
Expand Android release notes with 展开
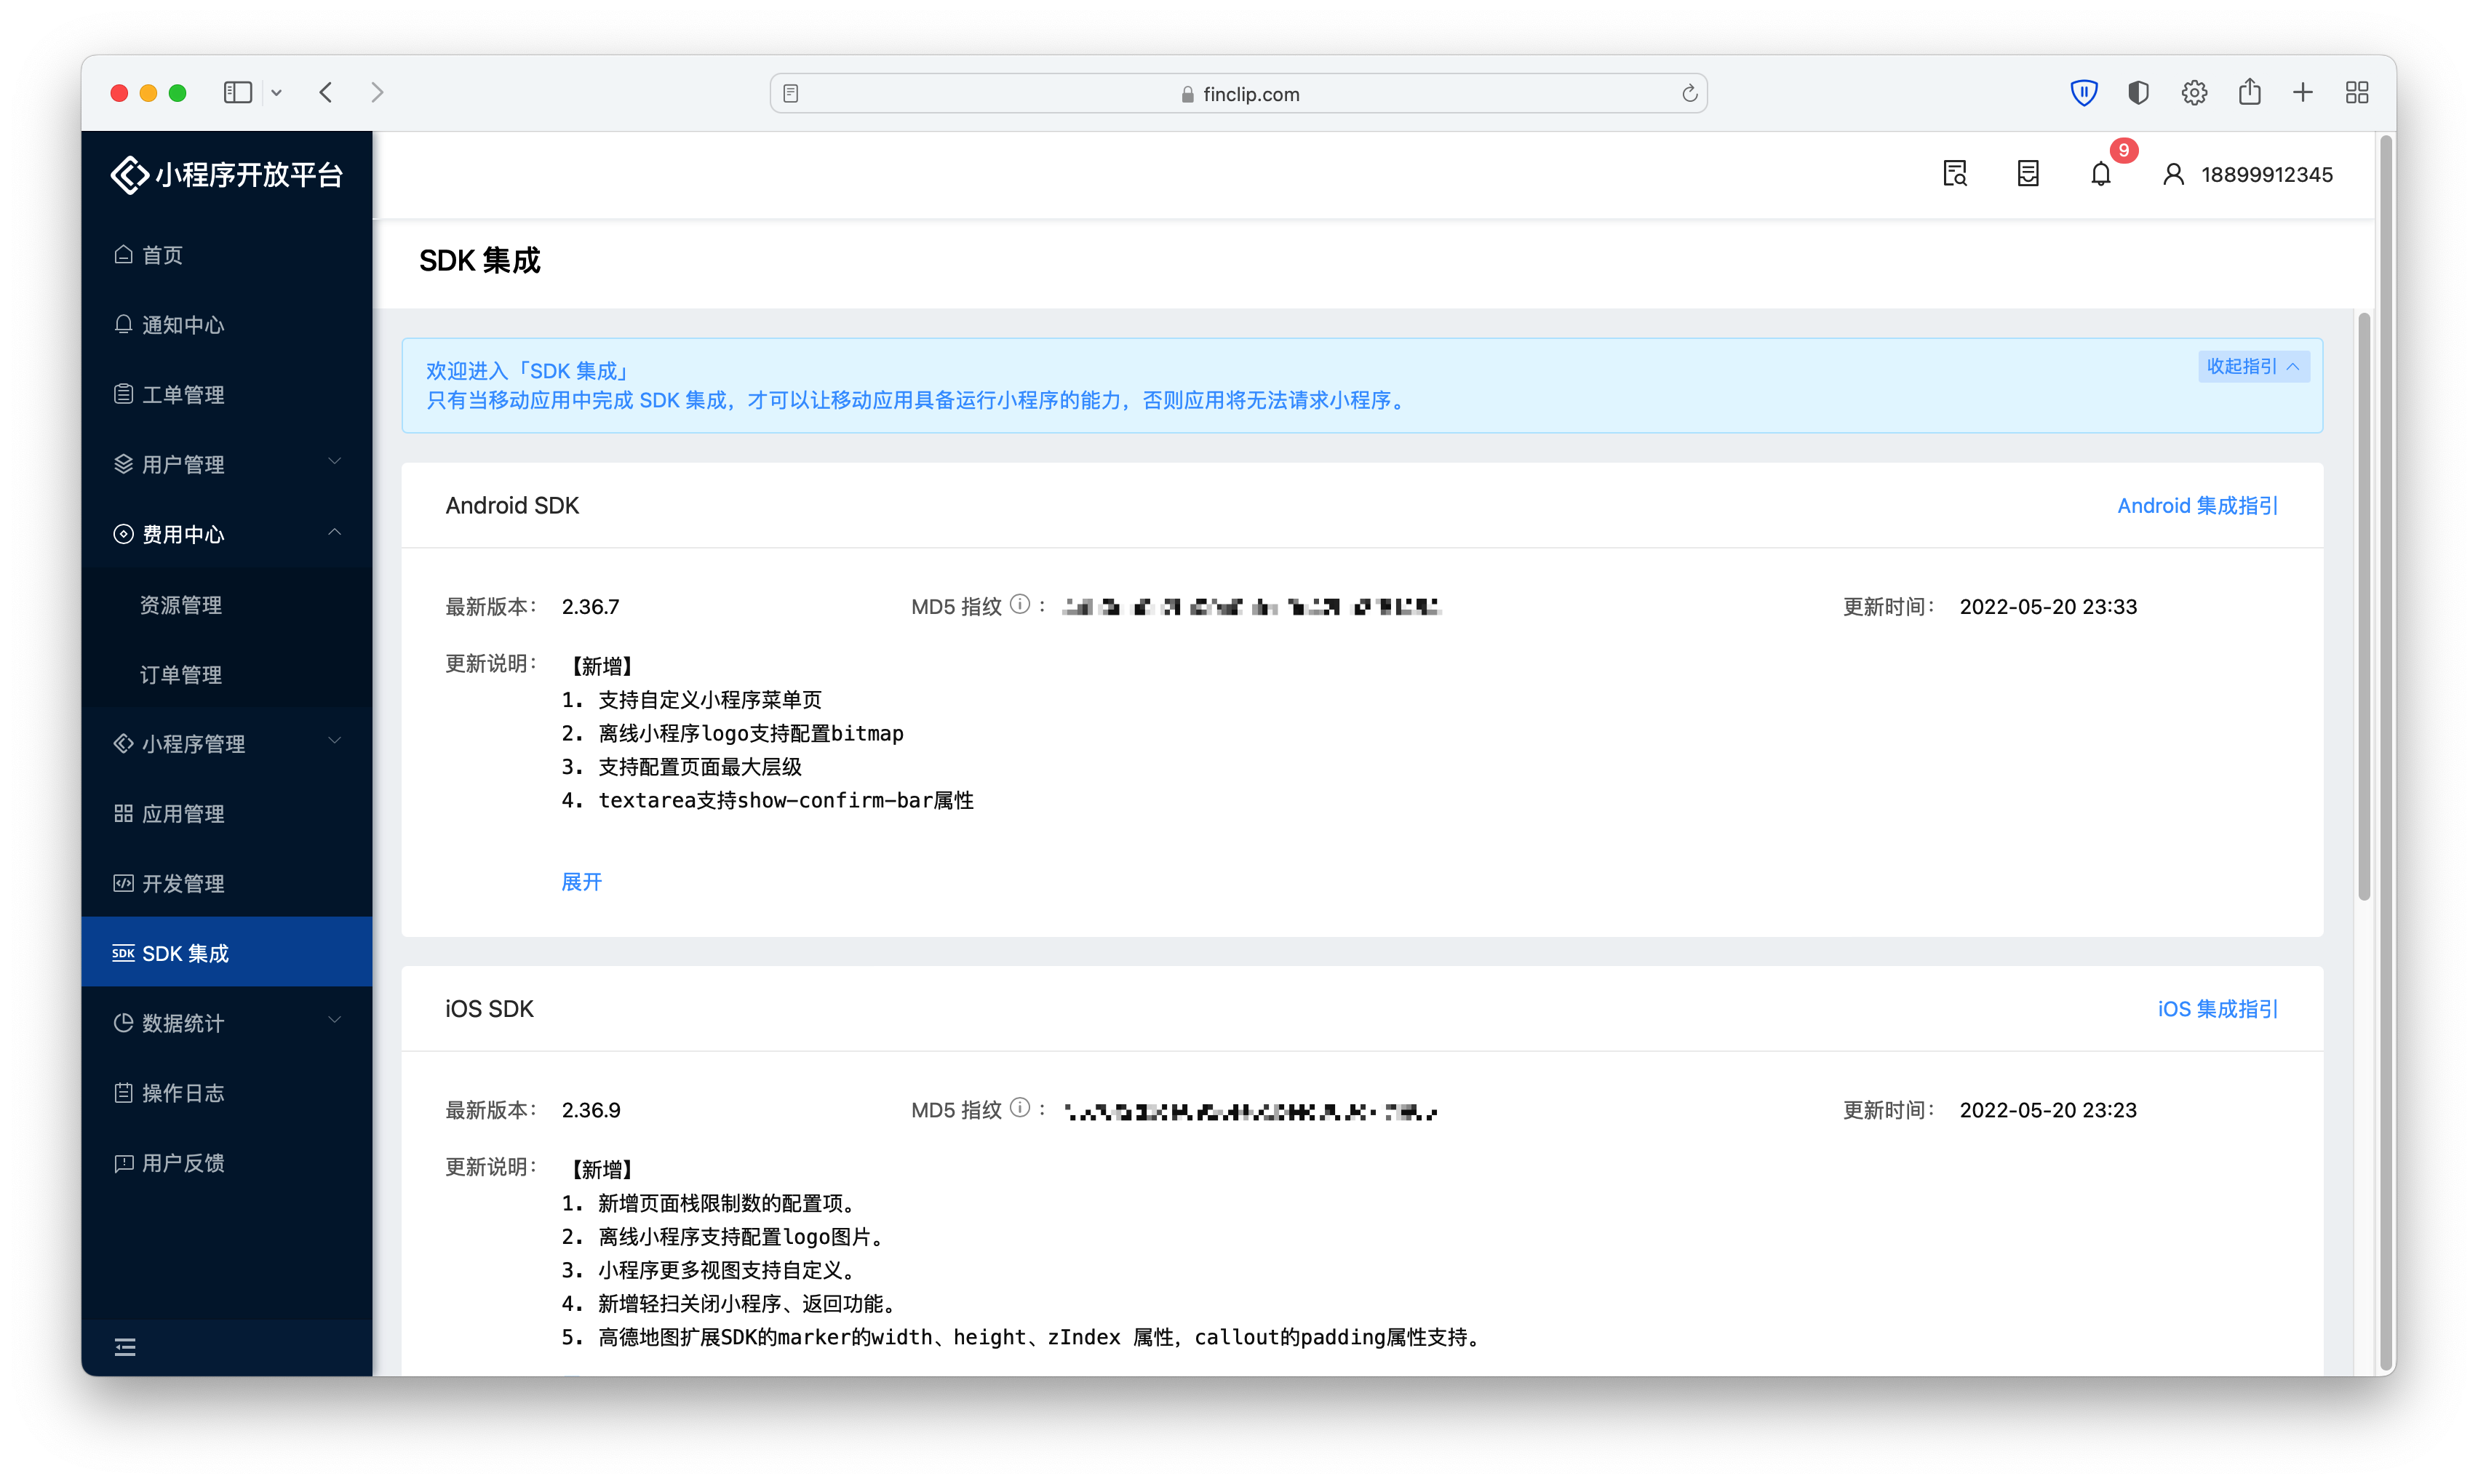[x=582, y=882]
